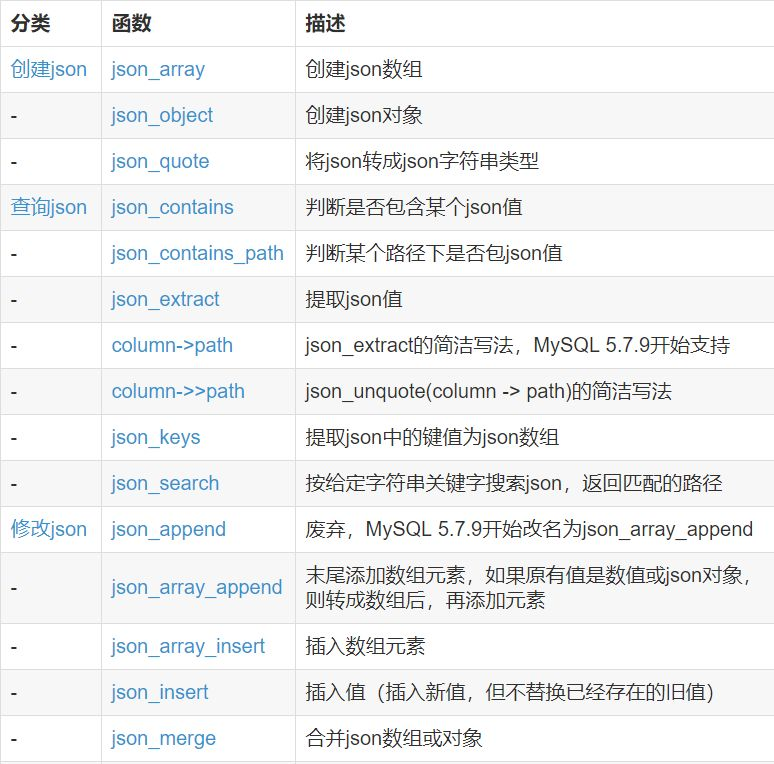Select the 分类 column header
The width and height of the screenshot is (774, 764).
[31, 23]
